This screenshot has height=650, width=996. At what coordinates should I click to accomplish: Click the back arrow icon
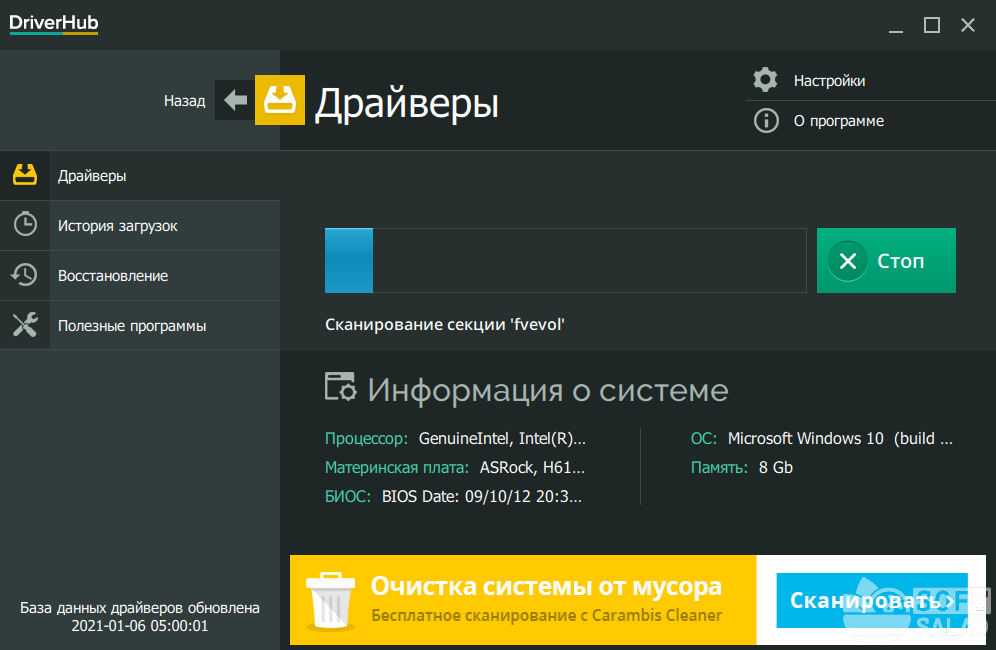tap(235, 100)
